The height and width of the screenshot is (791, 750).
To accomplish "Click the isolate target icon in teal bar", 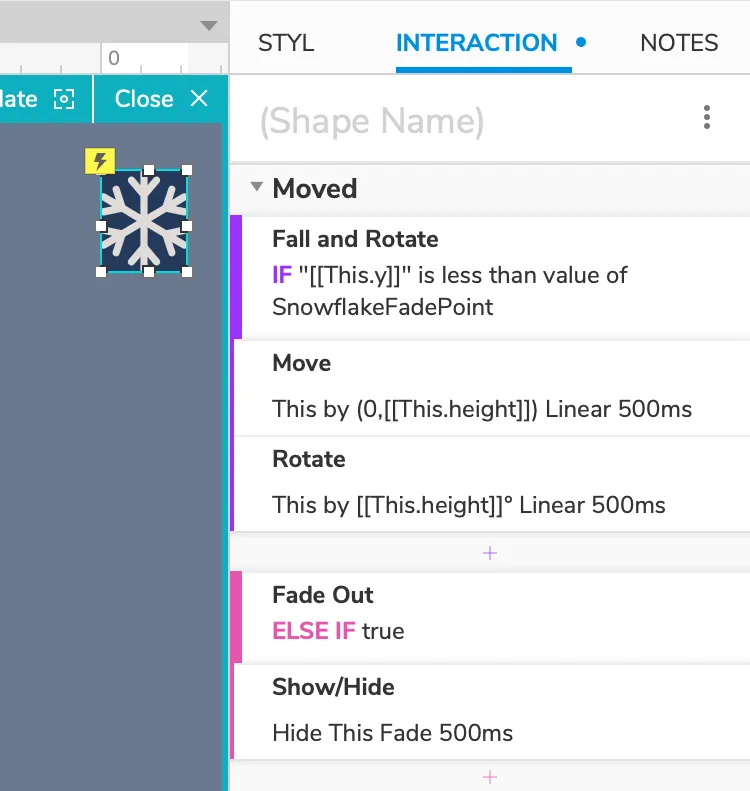I will coord(64,99).
